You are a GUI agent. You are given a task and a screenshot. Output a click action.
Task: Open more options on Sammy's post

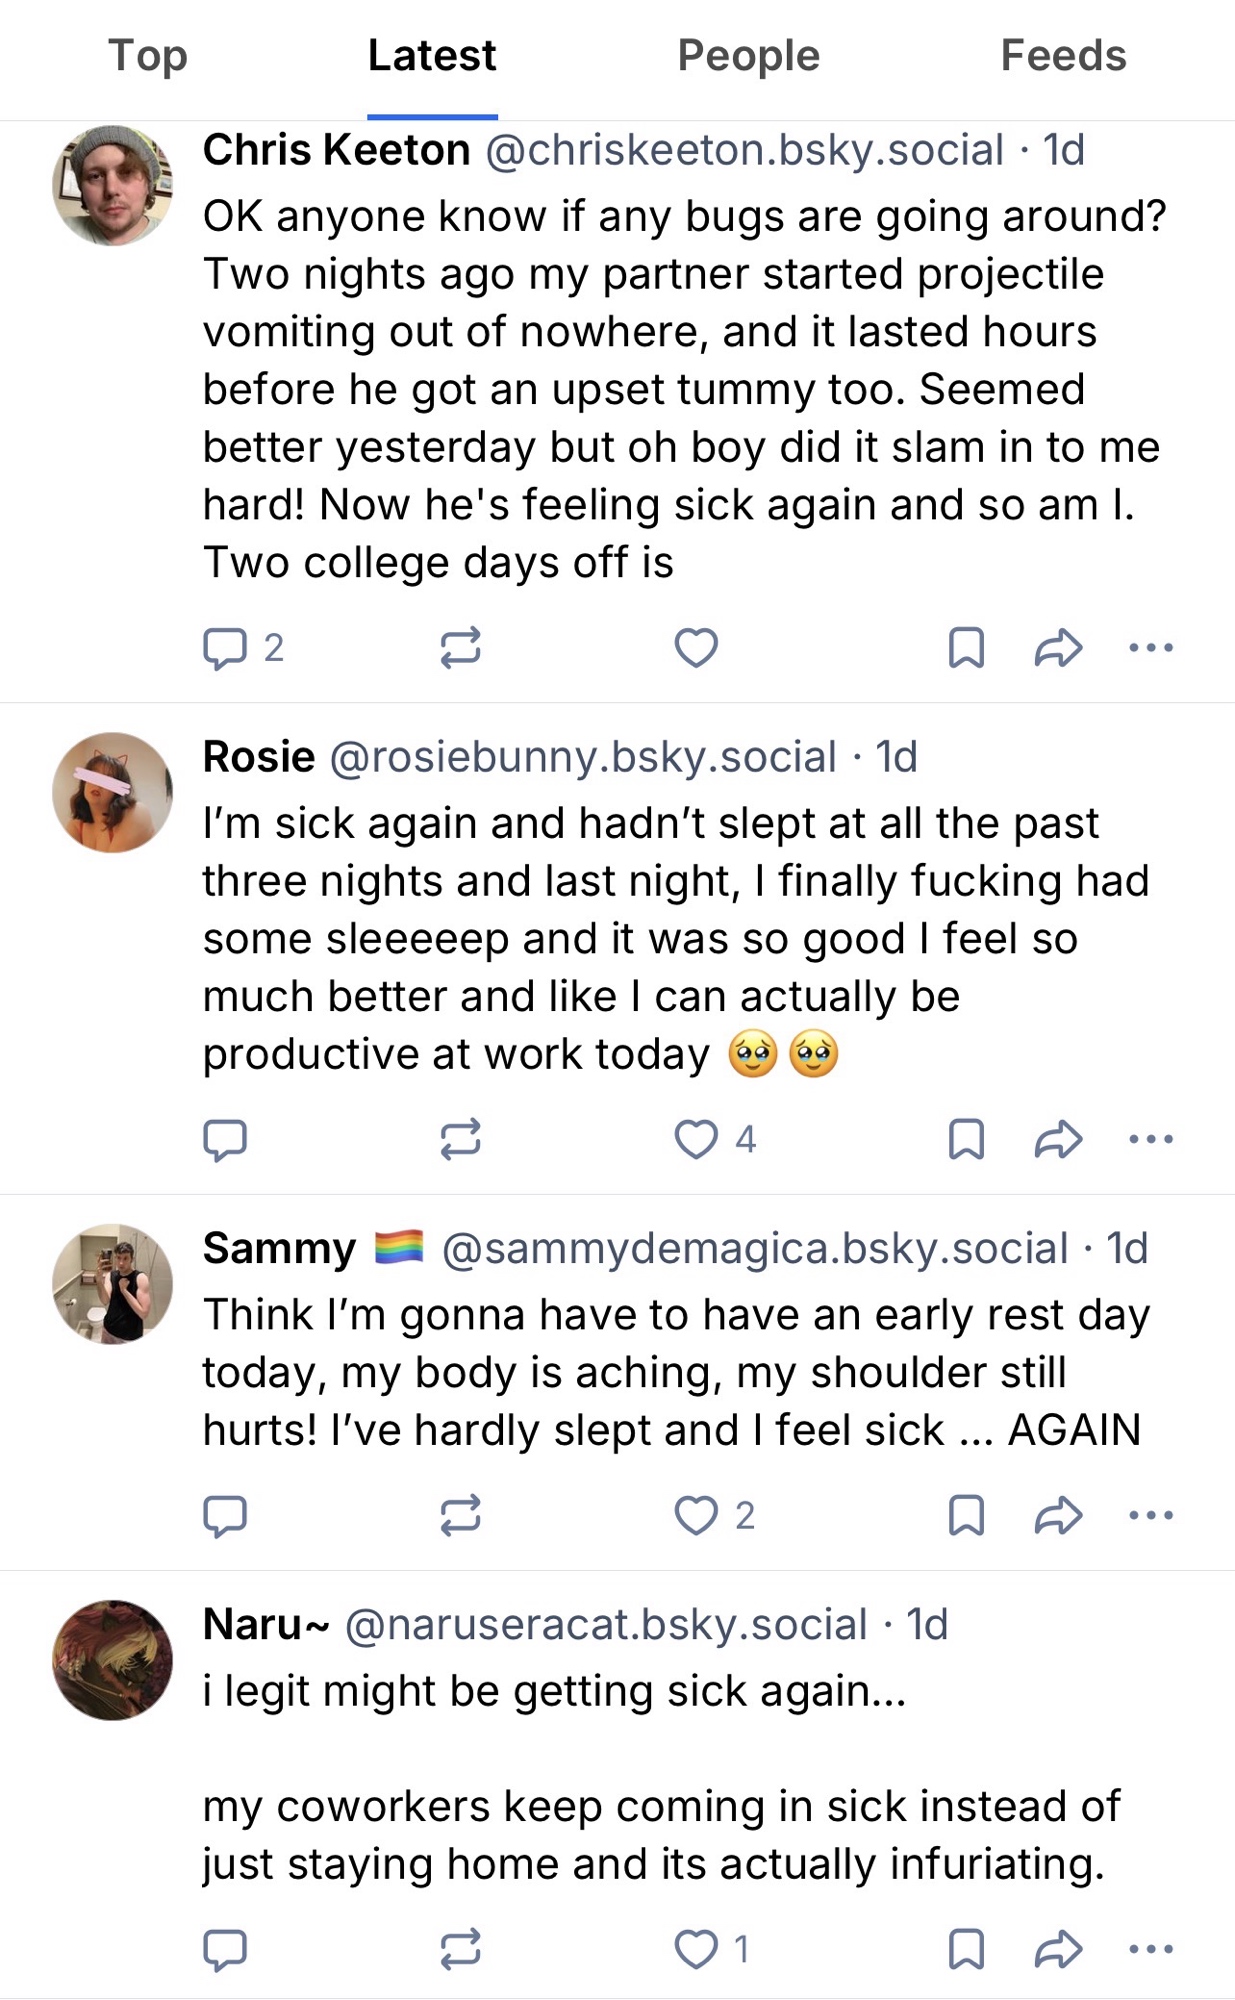[x=1150, y=1515]
